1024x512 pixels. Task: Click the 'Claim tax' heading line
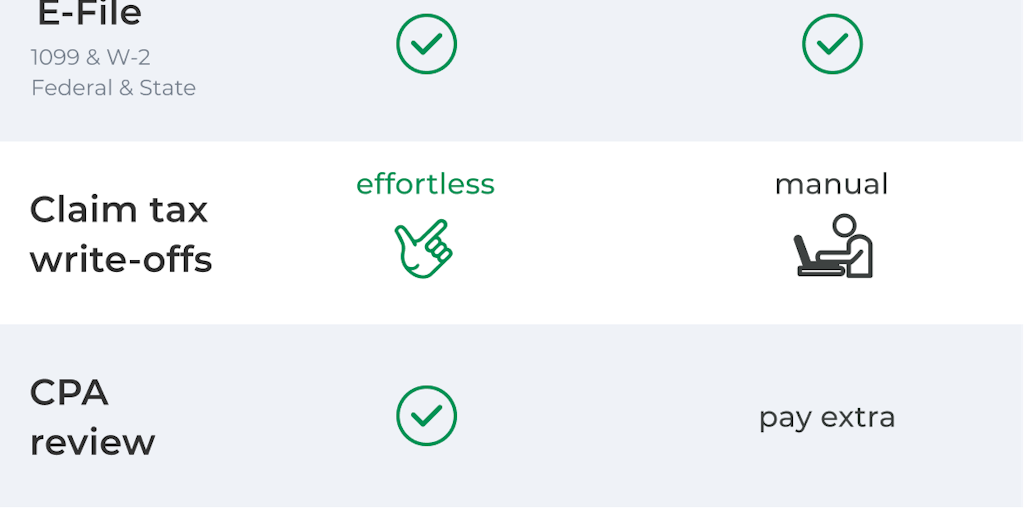(119, 210)
